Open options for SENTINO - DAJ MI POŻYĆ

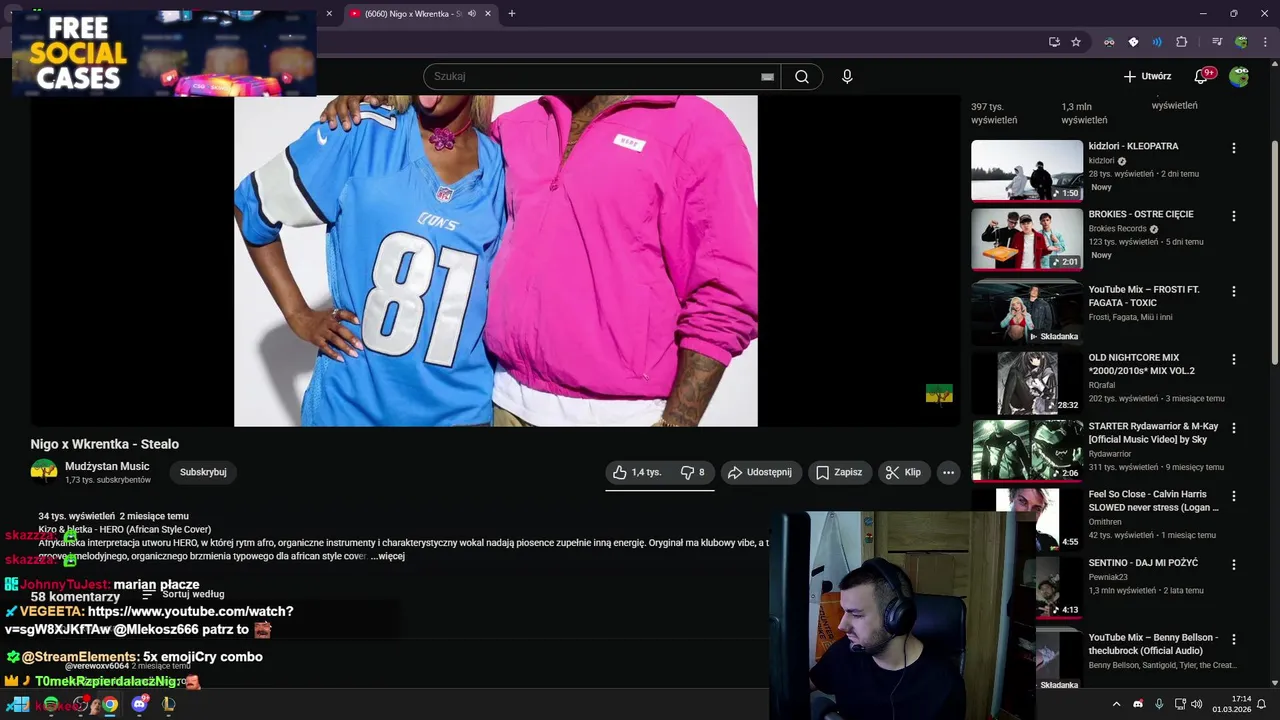[1233, 564]
